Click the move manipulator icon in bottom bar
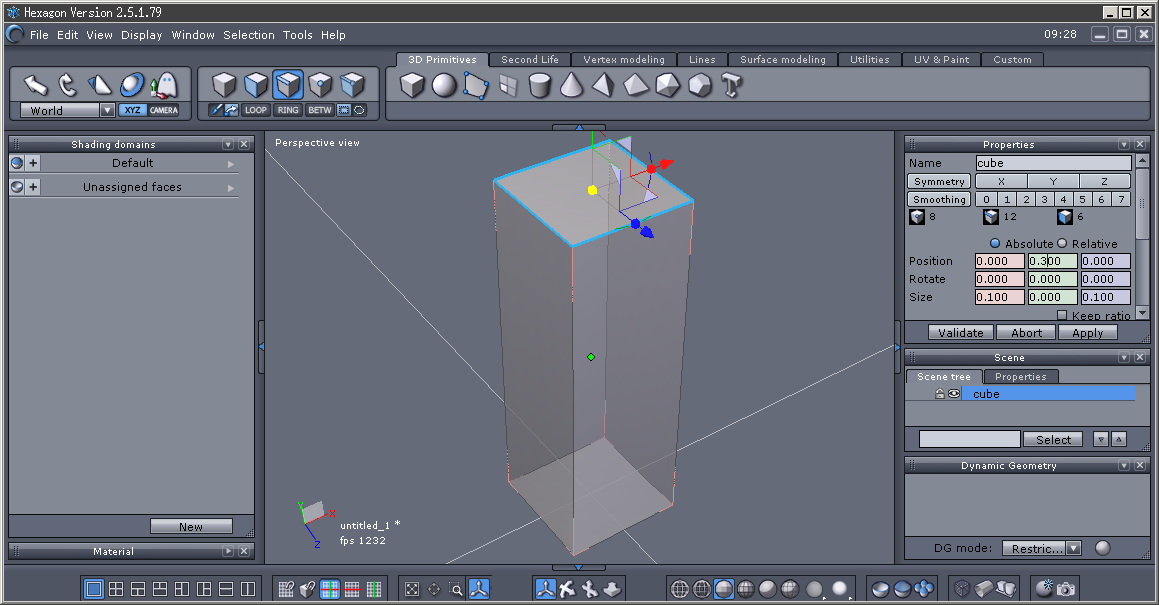Screen dimensions: 1159x605 click(545, 589)
